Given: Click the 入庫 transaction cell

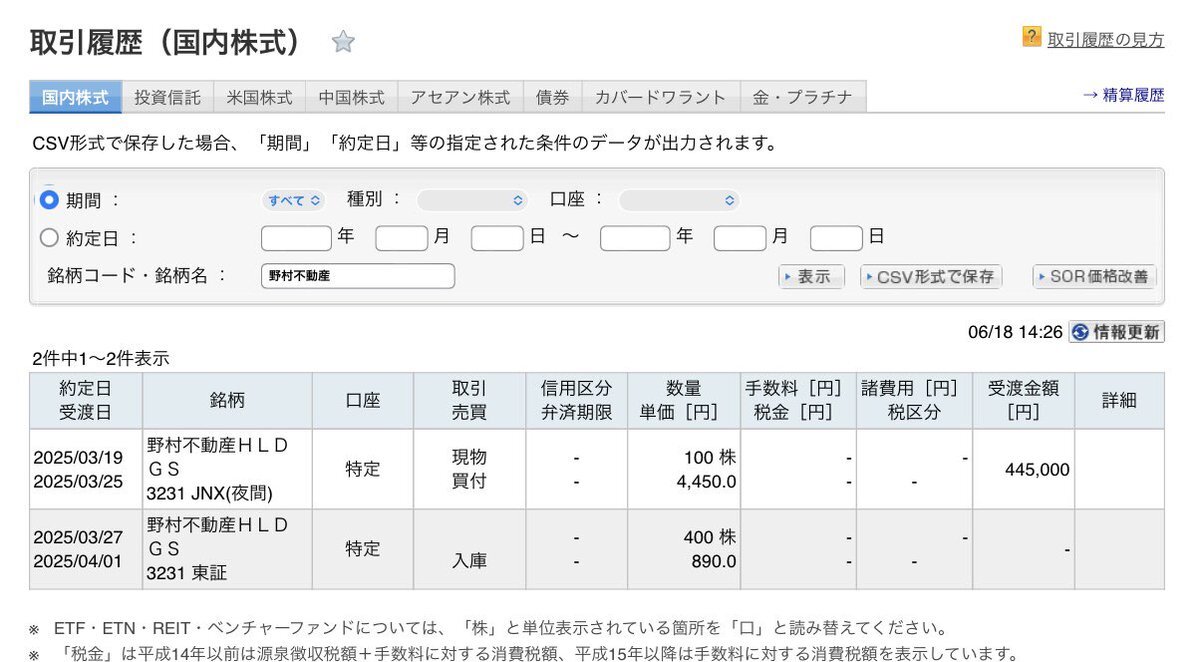Looking at the screenshot, I should point(469,549).
